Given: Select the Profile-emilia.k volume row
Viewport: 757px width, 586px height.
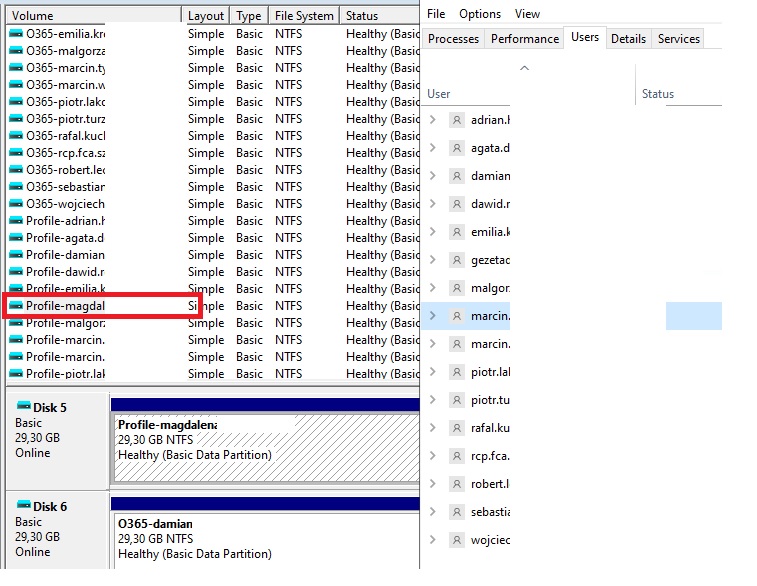Looking at the screenshot, I should coord(213,289).
